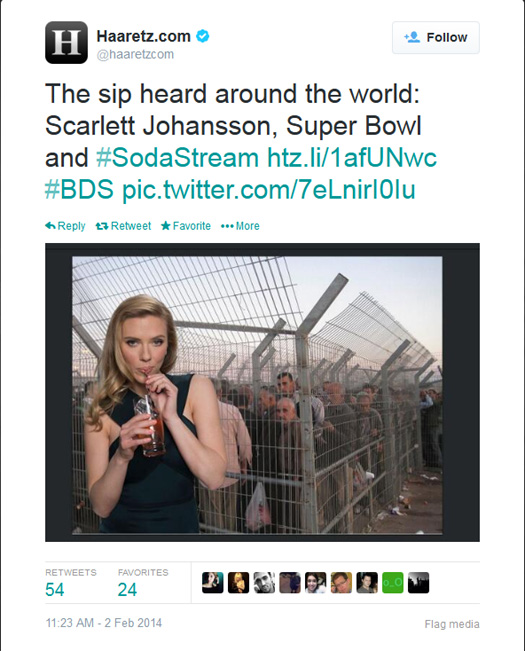The height and width of the screenshot is (651, 525).
Task: Flag the media as inappropriate
Action: click(x=452, y=624)
